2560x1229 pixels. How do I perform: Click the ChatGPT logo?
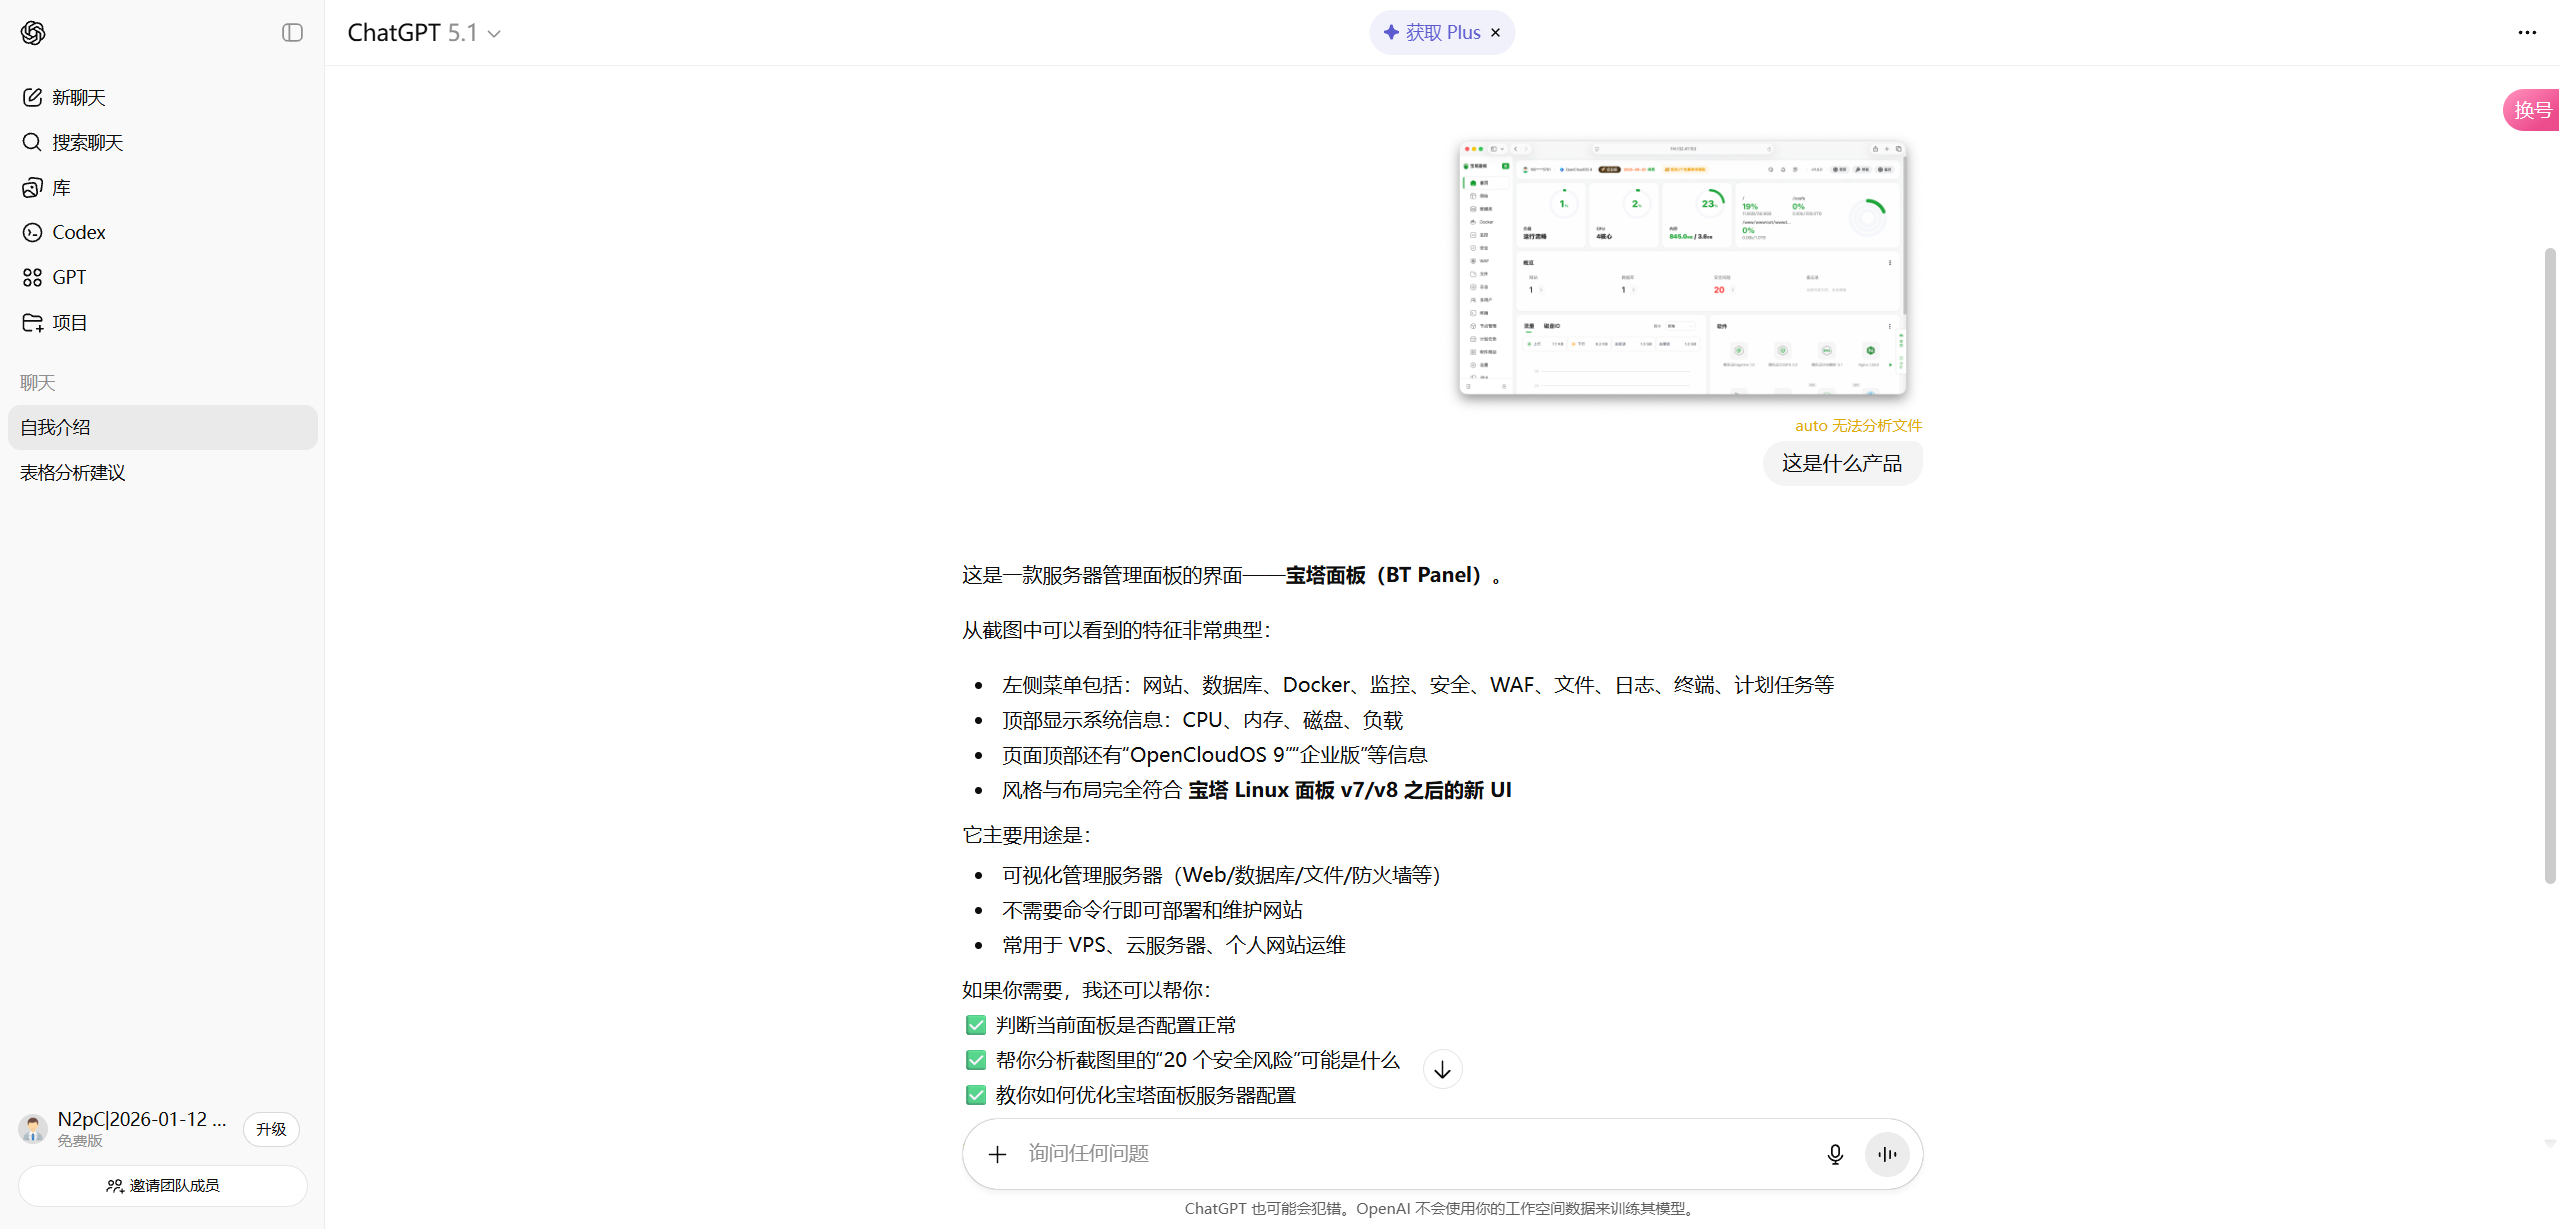pyautogui.click(x=33, y=33)
